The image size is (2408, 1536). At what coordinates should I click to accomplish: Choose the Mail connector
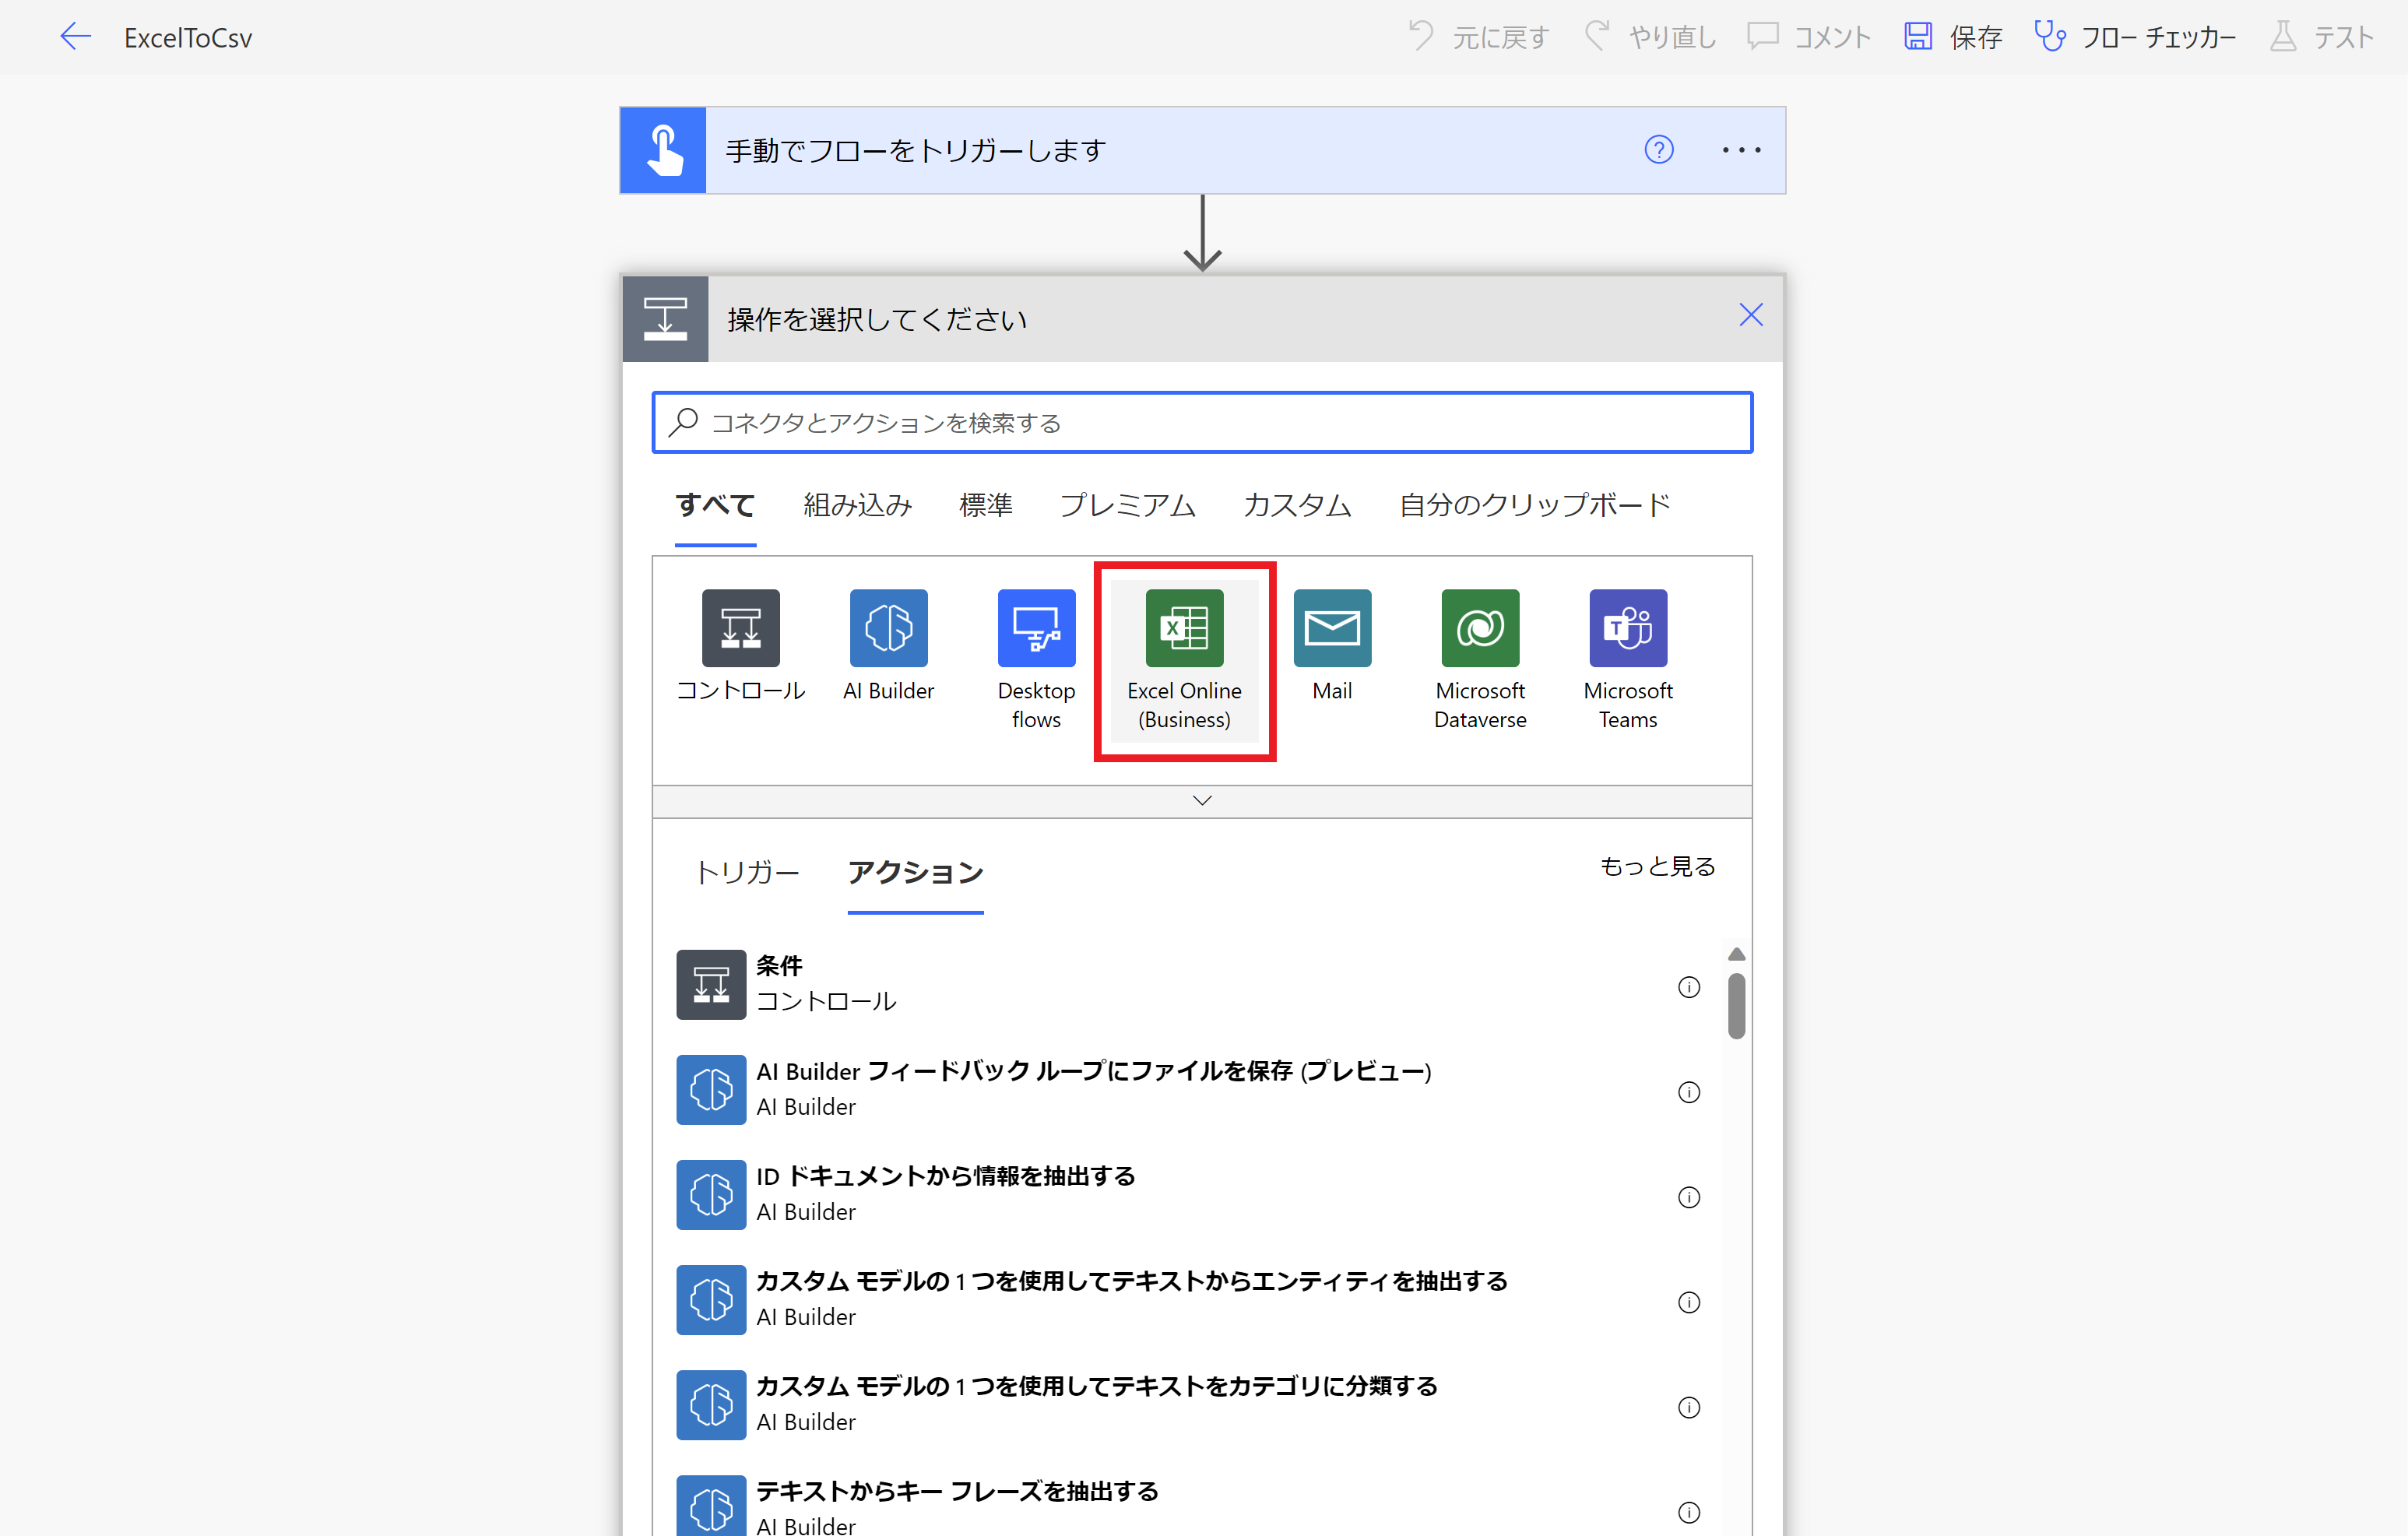(x=1332, y=647)
